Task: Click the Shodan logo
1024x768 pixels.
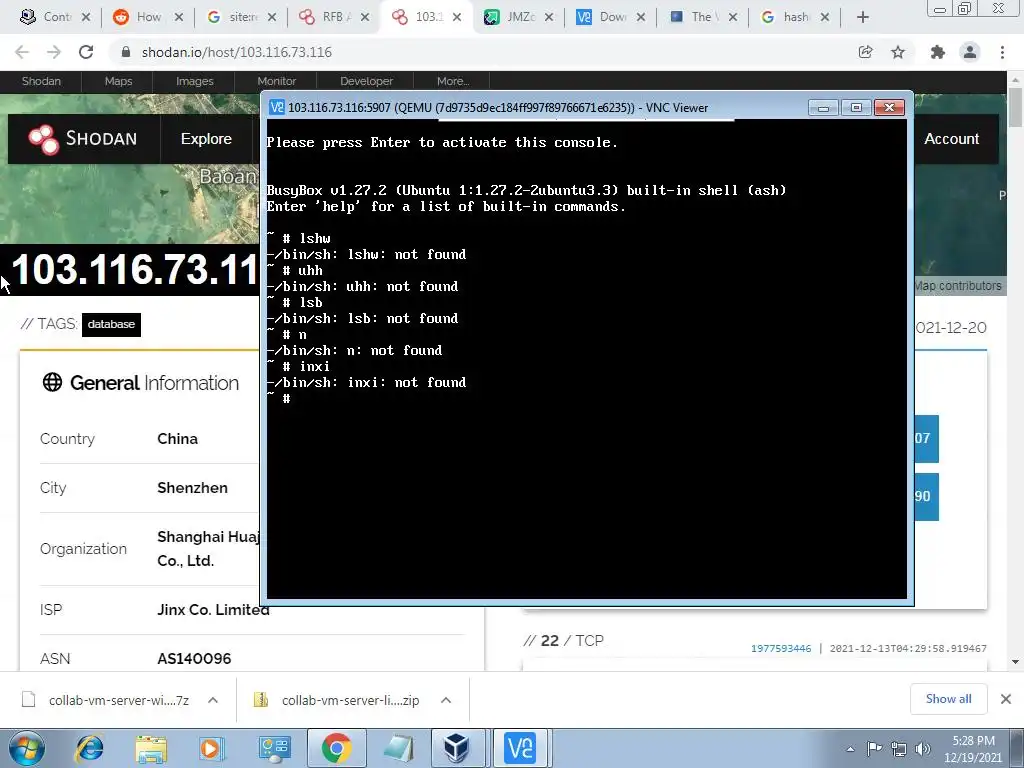Action: point(83,139)
